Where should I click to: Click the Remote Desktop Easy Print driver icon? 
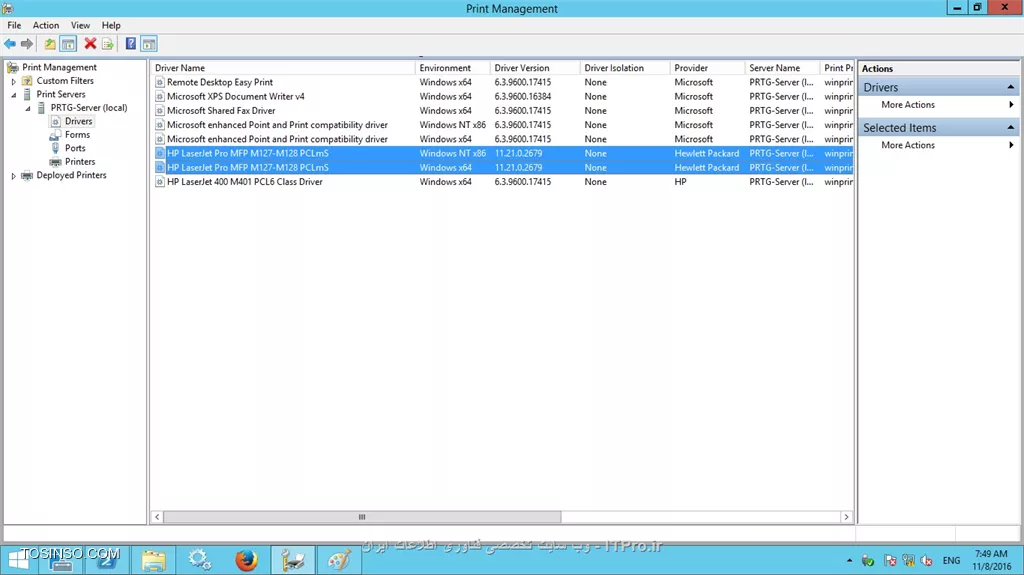[159, 82]
